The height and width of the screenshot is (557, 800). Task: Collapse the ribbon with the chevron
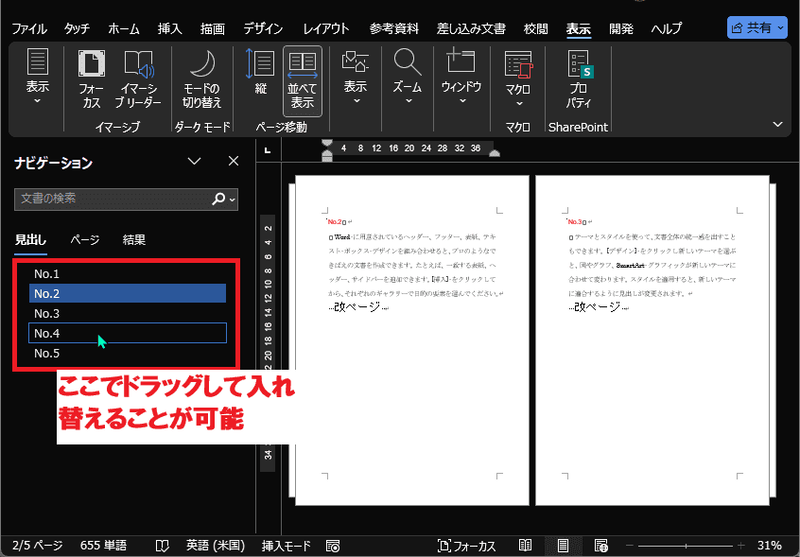point(778,124)
